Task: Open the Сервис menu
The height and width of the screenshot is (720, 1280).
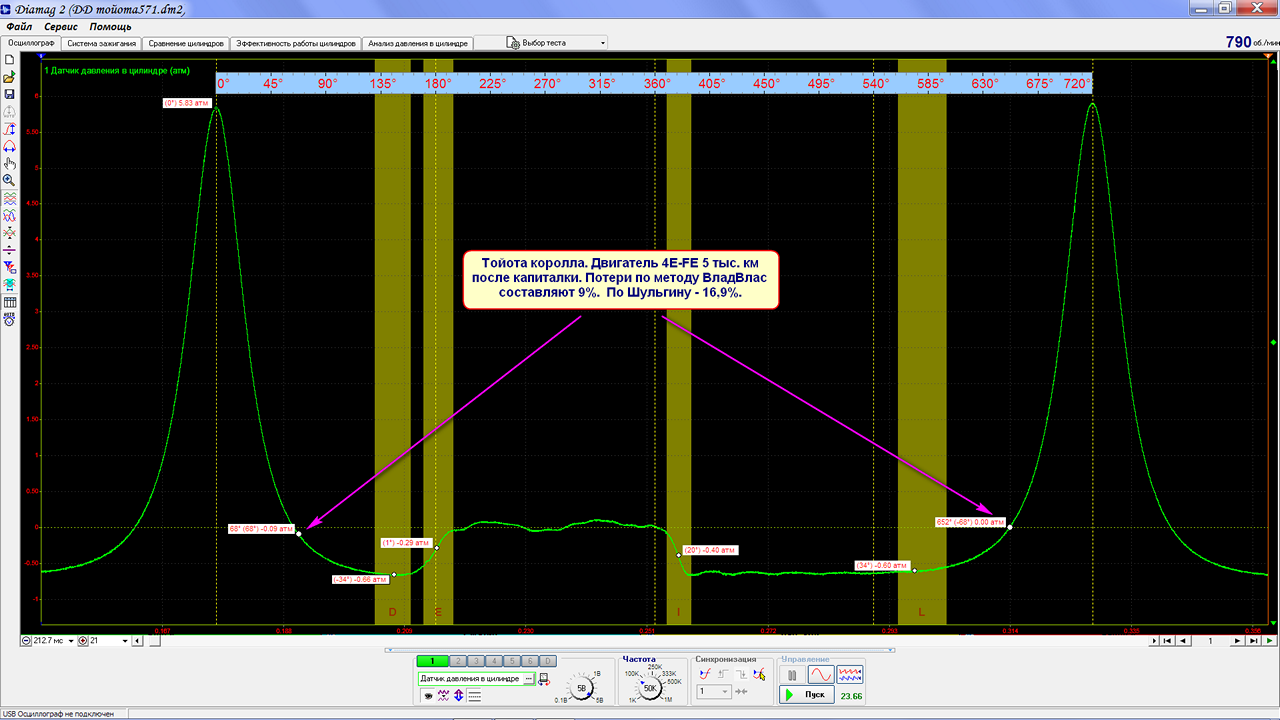Action: (61, 27)
